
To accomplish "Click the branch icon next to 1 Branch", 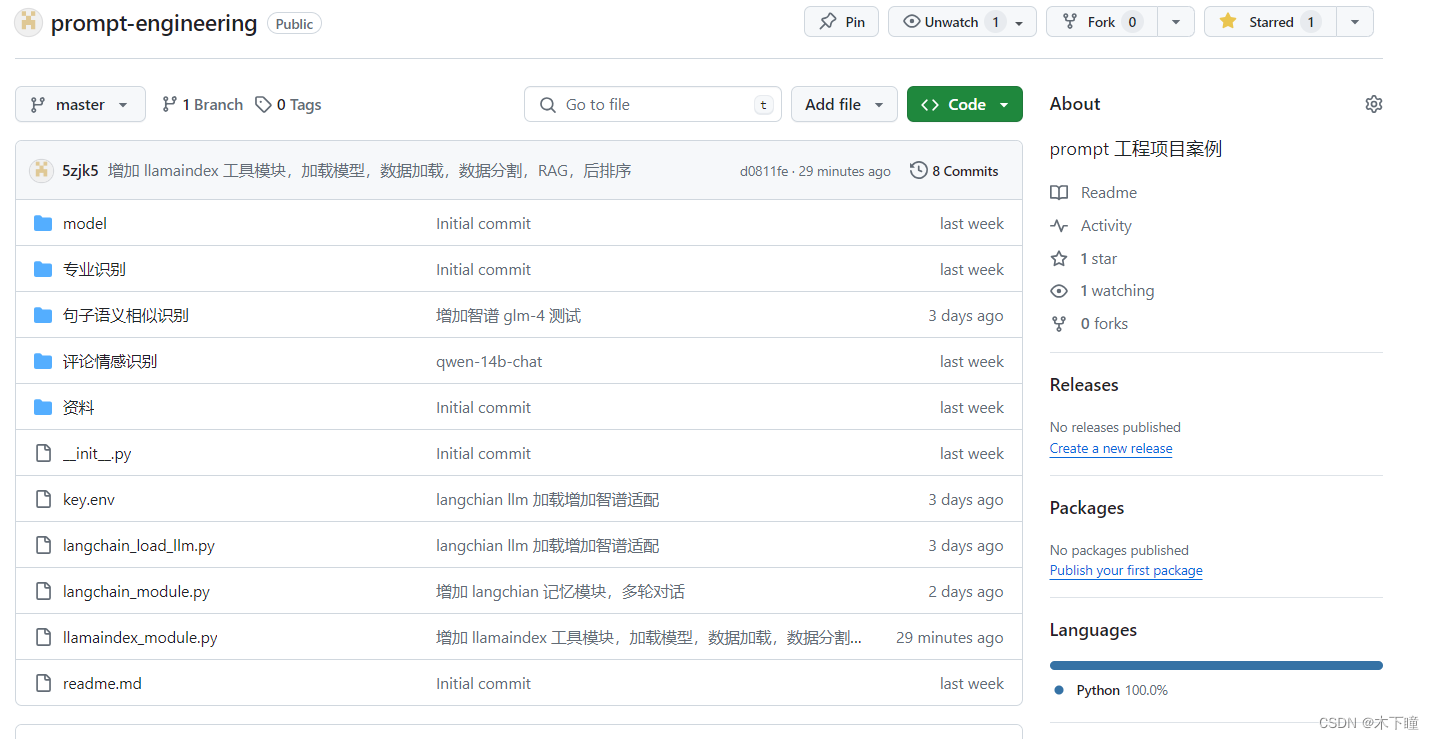I will (169, 104).
